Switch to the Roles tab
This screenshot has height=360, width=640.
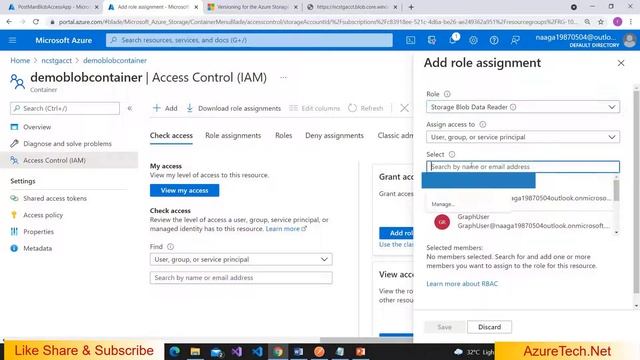click(284, 136)
